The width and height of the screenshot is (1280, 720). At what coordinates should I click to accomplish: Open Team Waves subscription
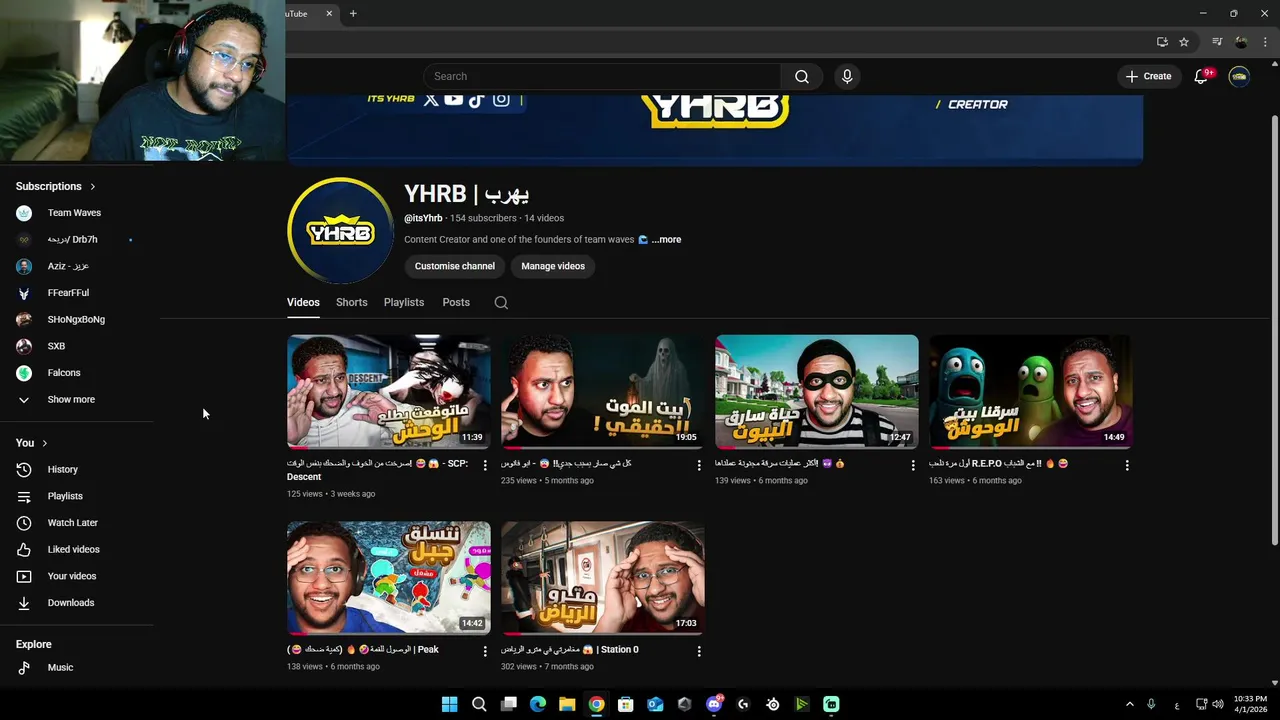click(77, 213)
